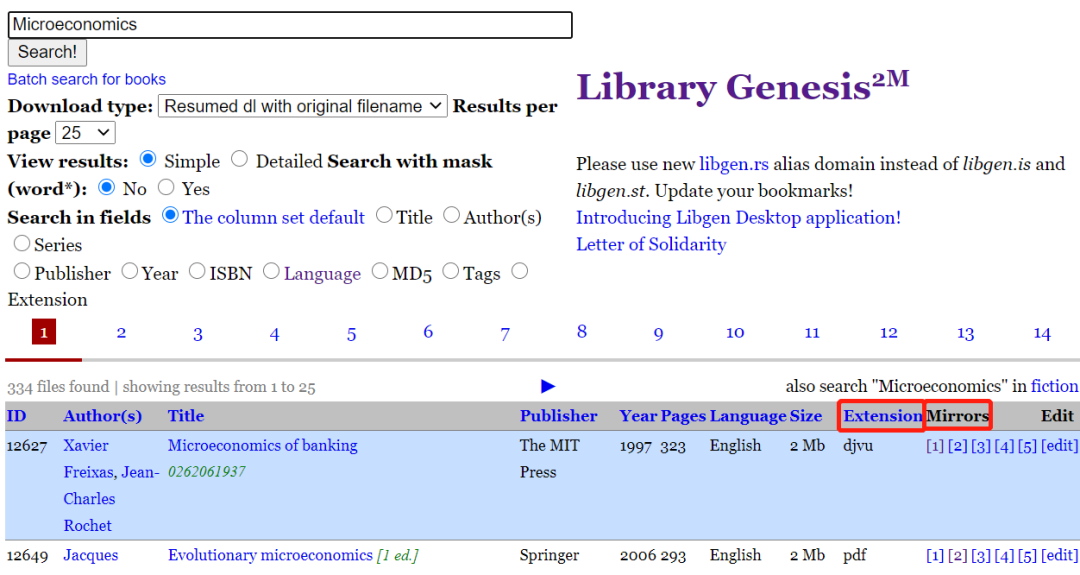Open the Batch search for books link

point(87,79)
